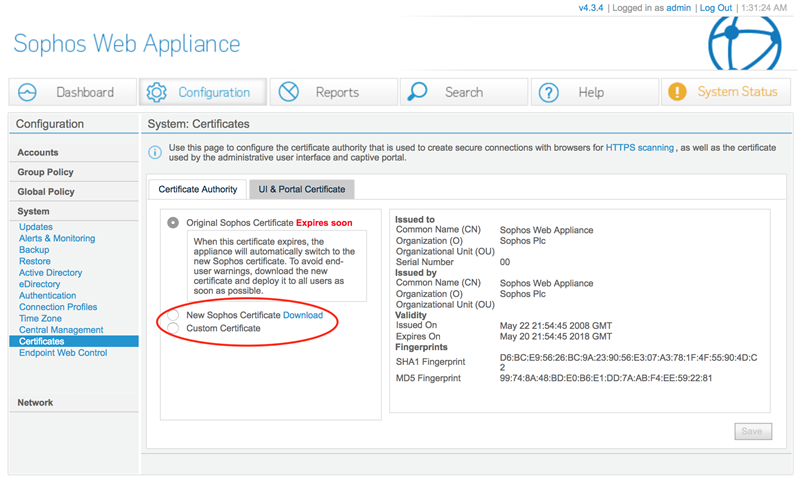Viewport: 799px width, 479px height.
Task: Click the MD5 Fingerprint value
Action: (x=606, y=378)
